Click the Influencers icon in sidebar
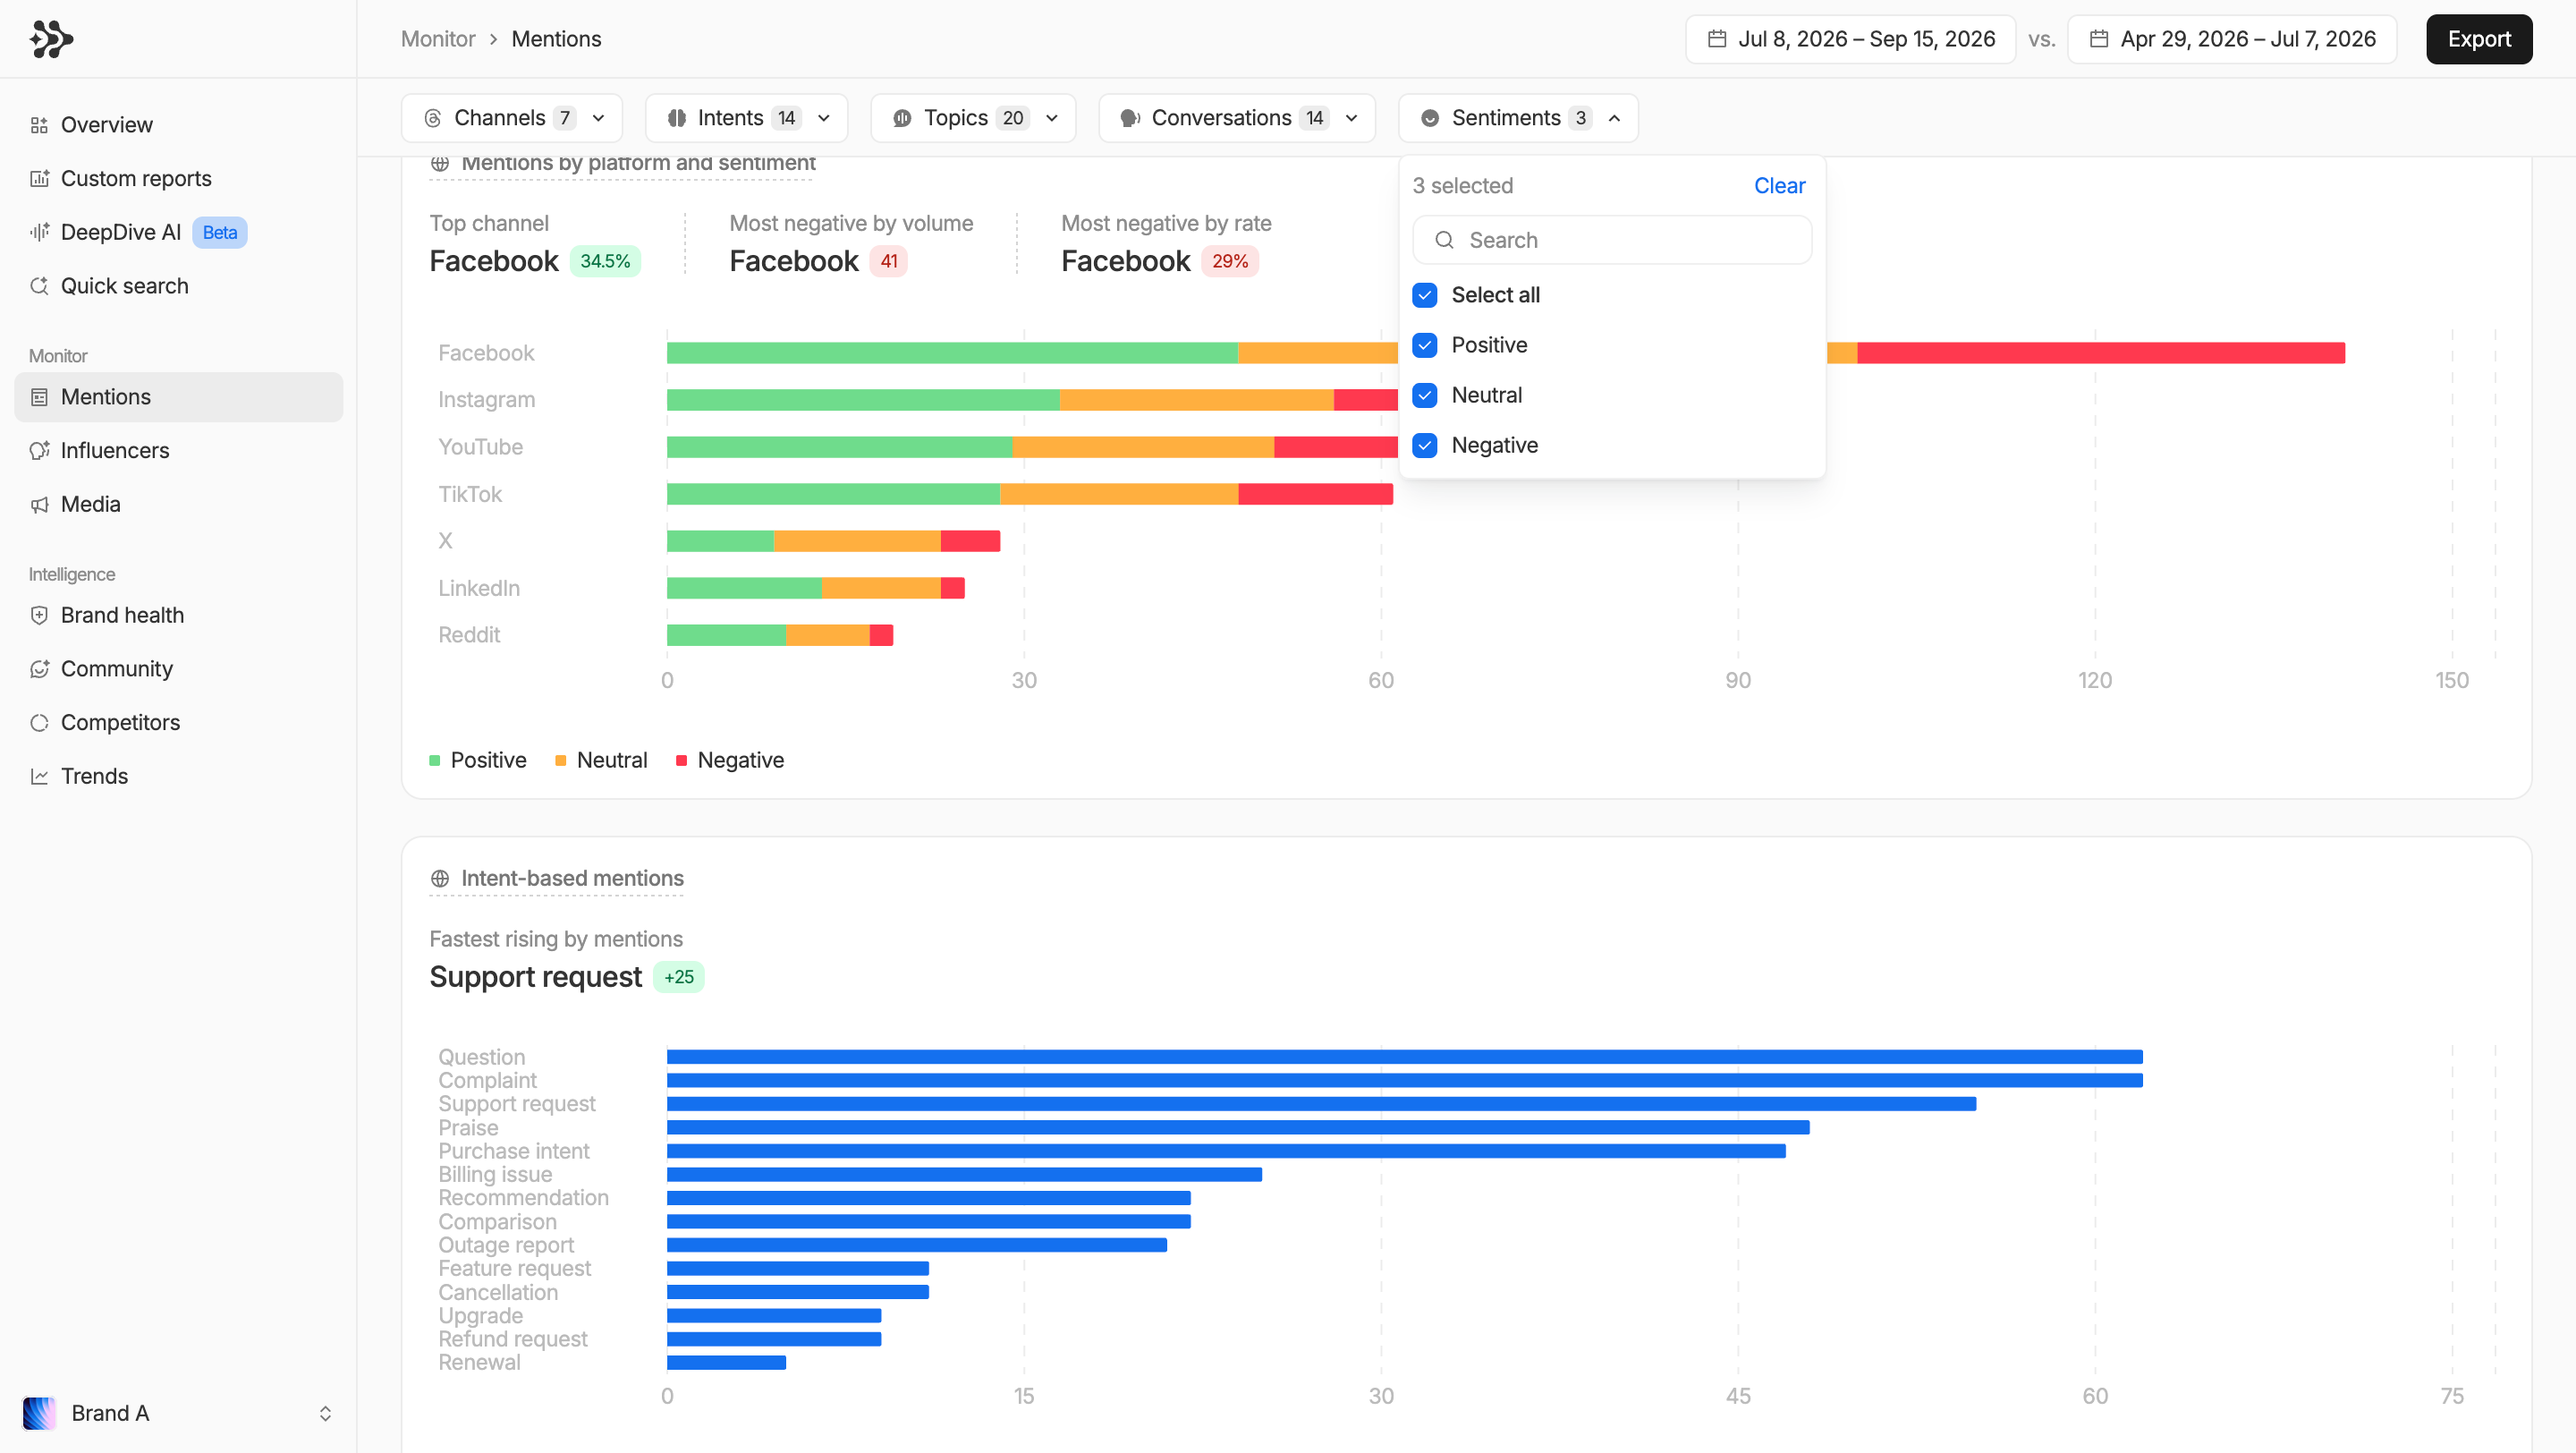 [39, 451]
